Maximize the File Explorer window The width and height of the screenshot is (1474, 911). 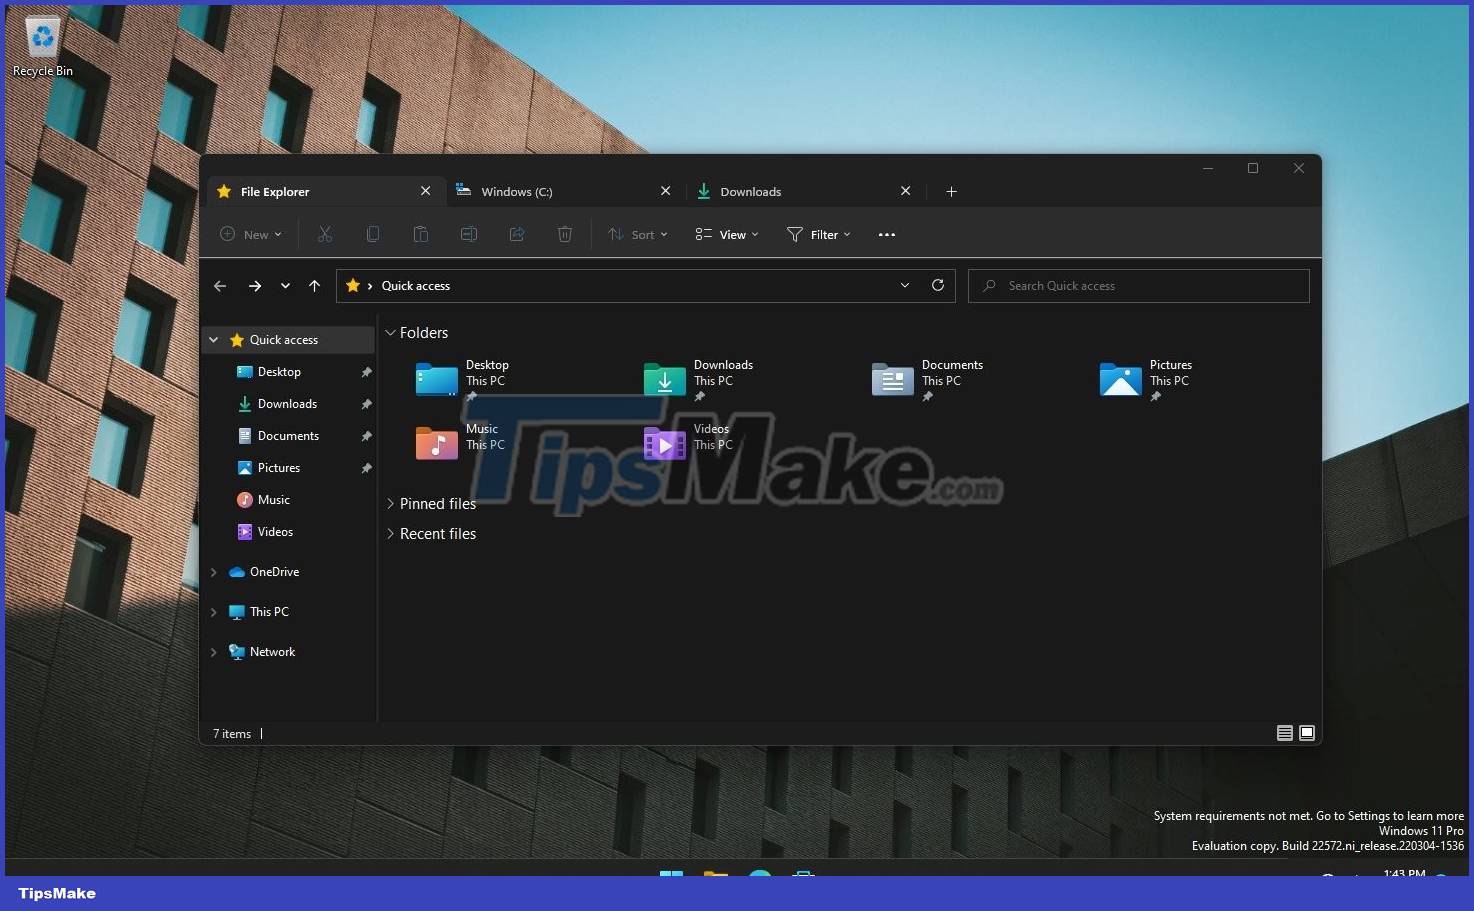tap(1253, 168)
